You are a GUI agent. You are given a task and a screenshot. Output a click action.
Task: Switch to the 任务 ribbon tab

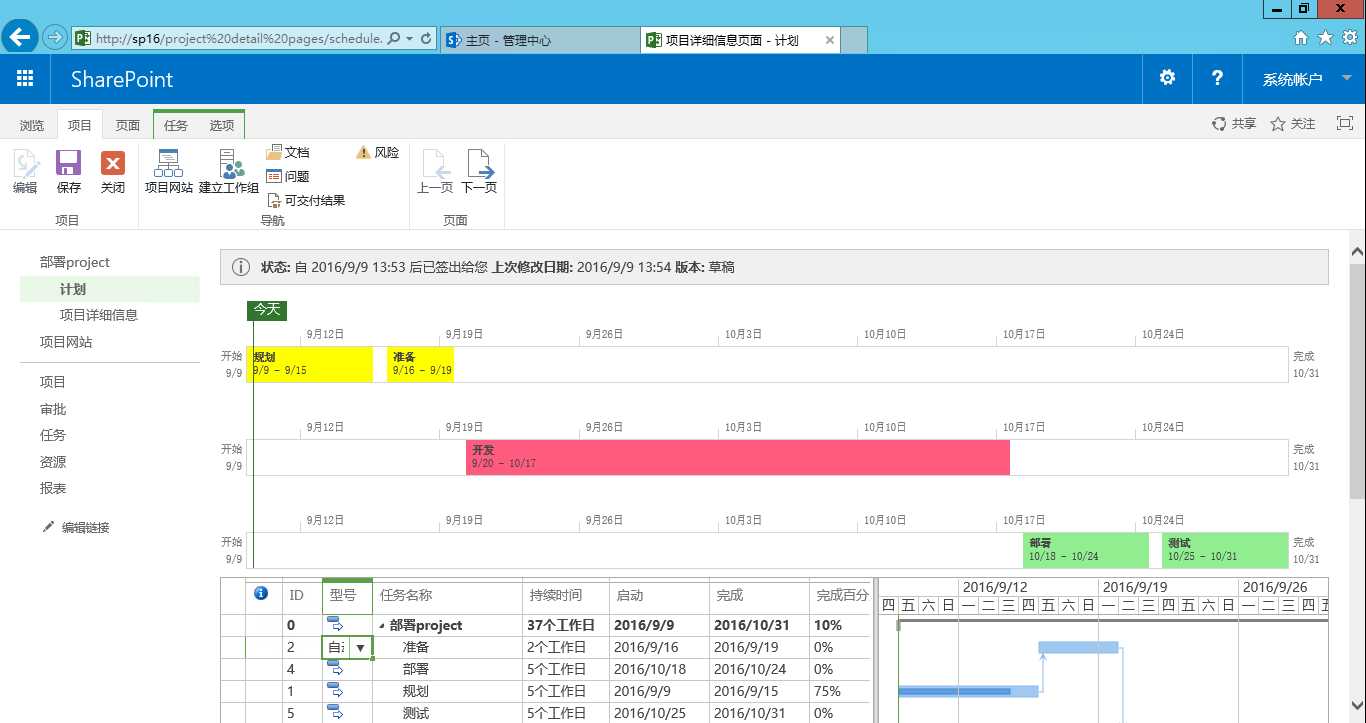pos(175,125)
